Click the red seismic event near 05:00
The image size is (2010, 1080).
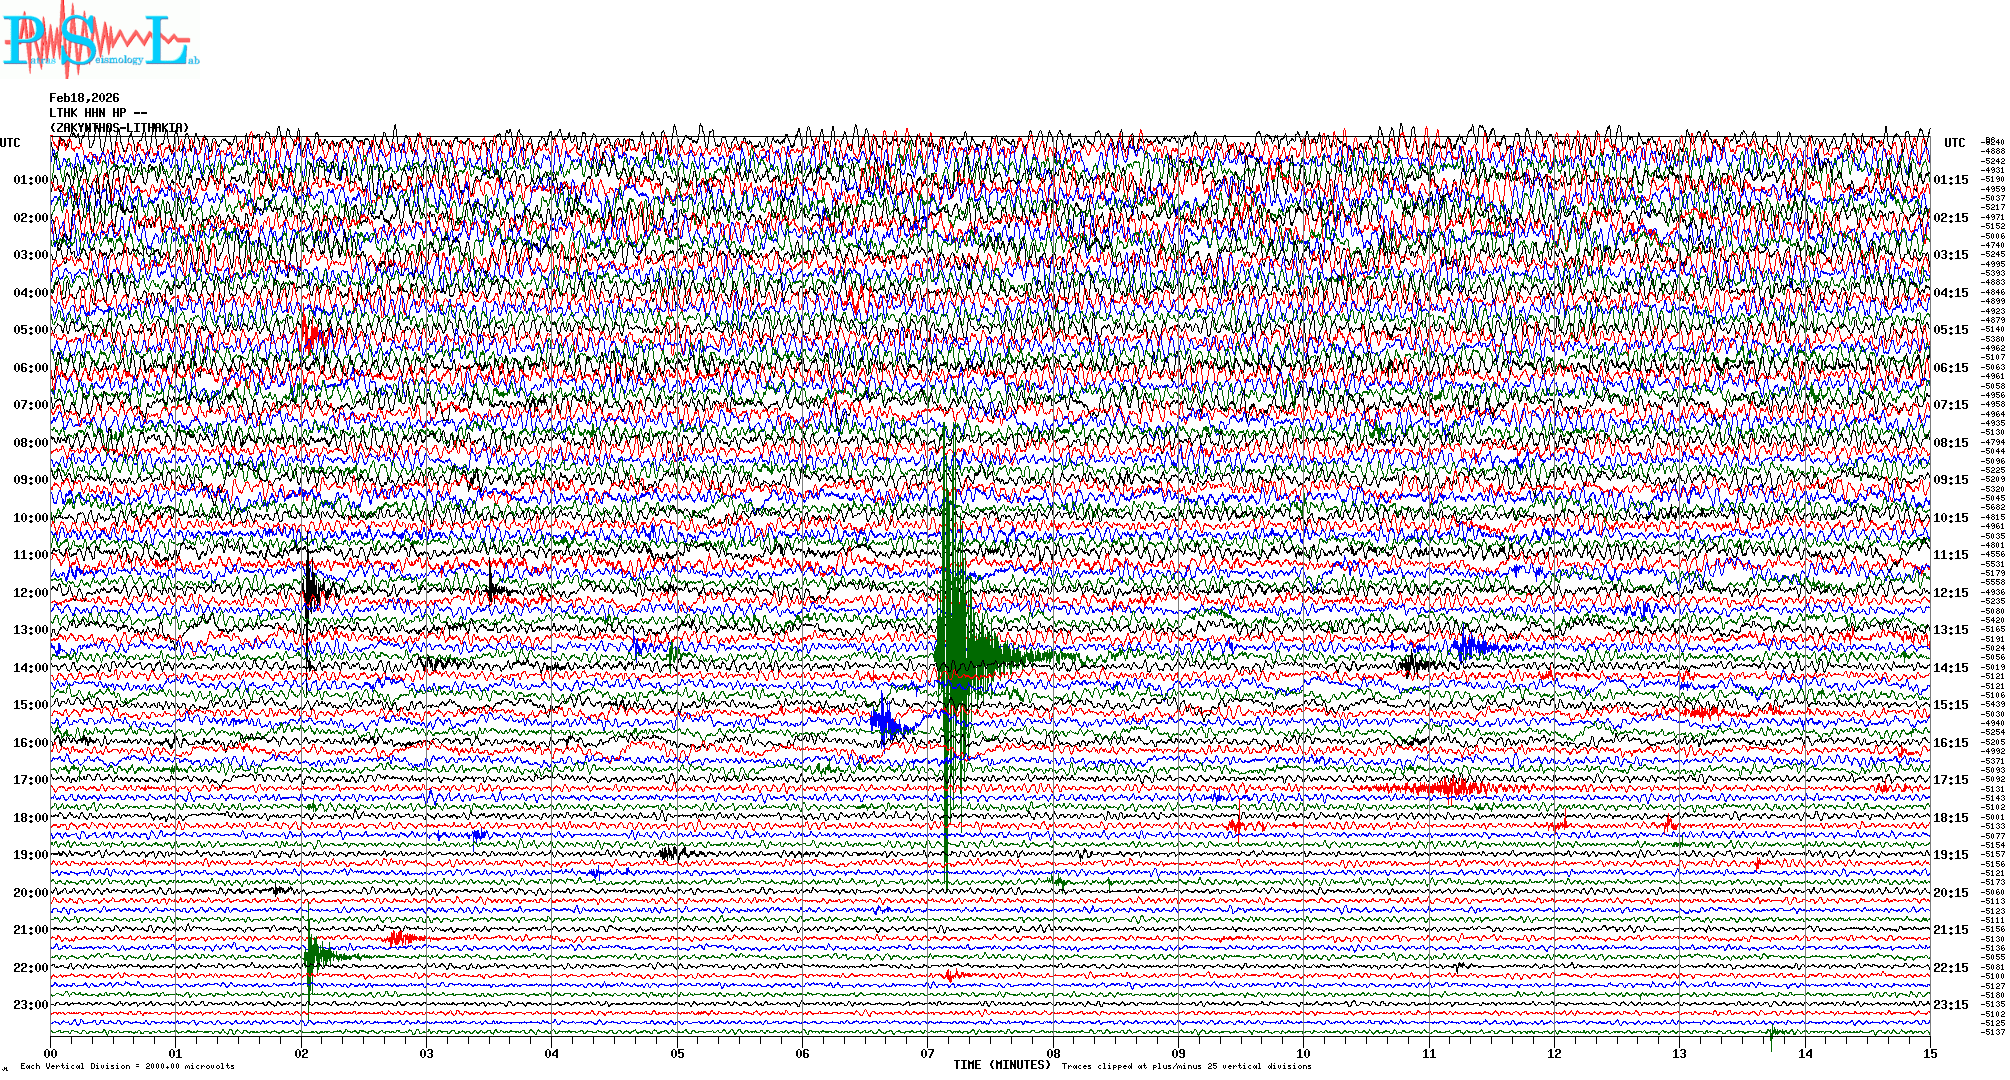[311, 333]
